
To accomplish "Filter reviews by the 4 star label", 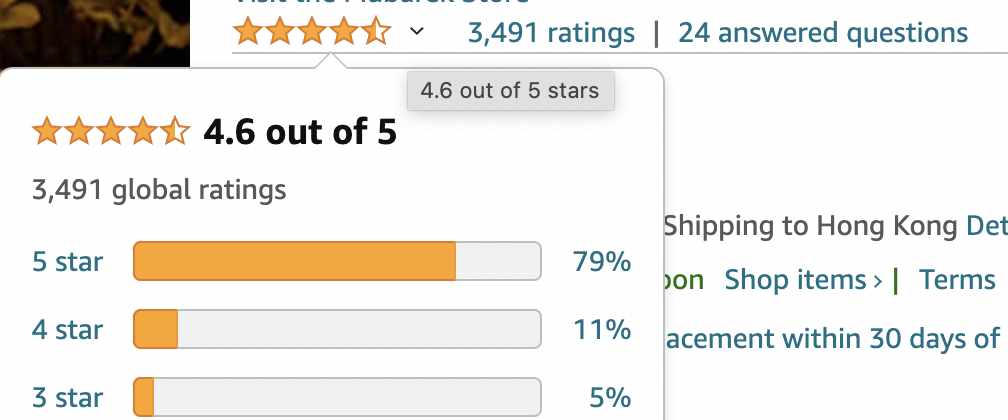I will point(68,330).
